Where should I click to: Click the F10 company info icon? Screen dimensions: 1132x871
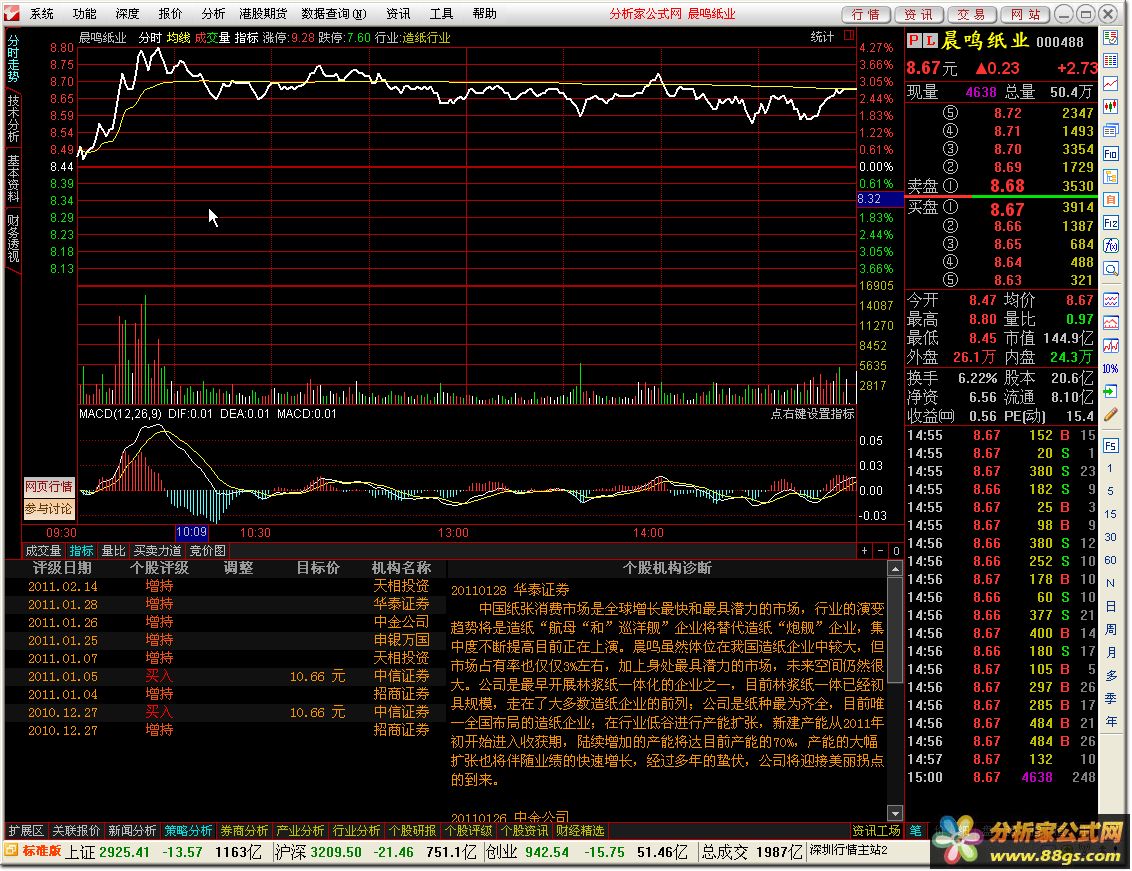coord(1111,154)
